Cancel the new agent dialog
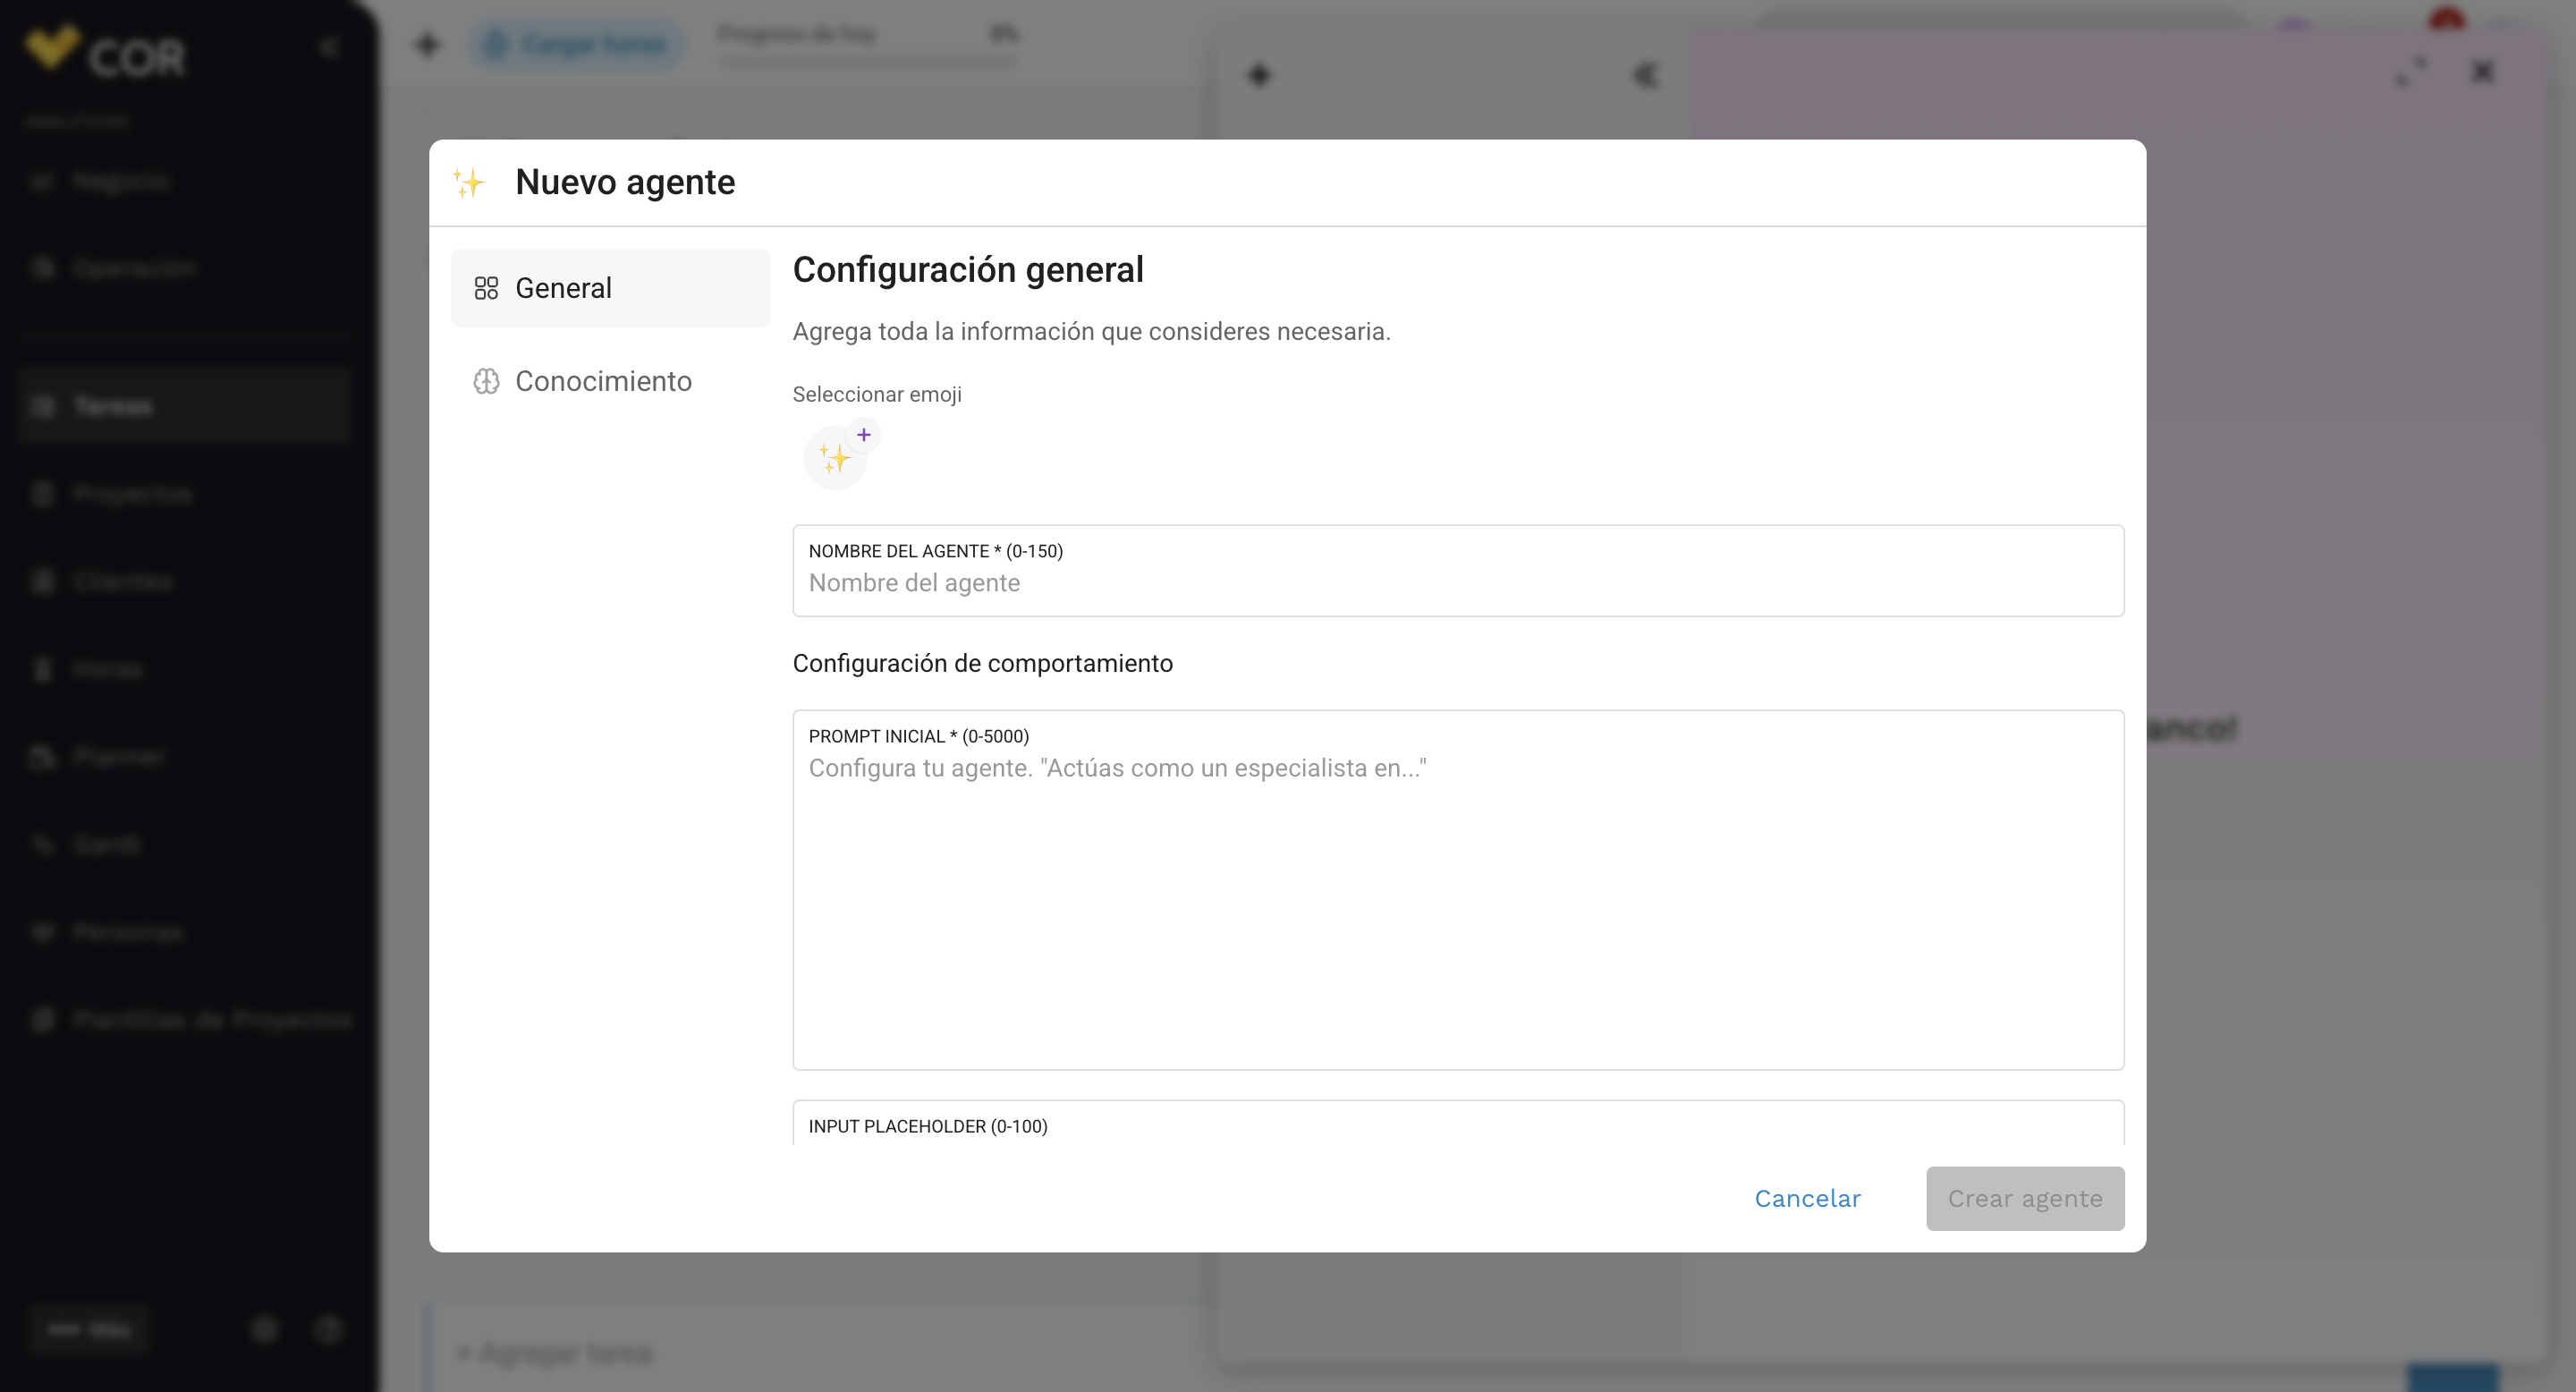Image resolution: width=2576 pixels, height=1392 pixels. [x=1807, y=1199]
